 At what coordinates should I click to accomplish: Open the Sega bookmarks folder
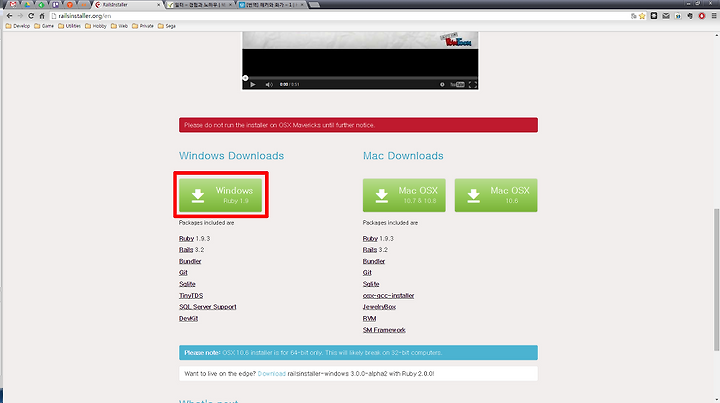tap(167, 26)
